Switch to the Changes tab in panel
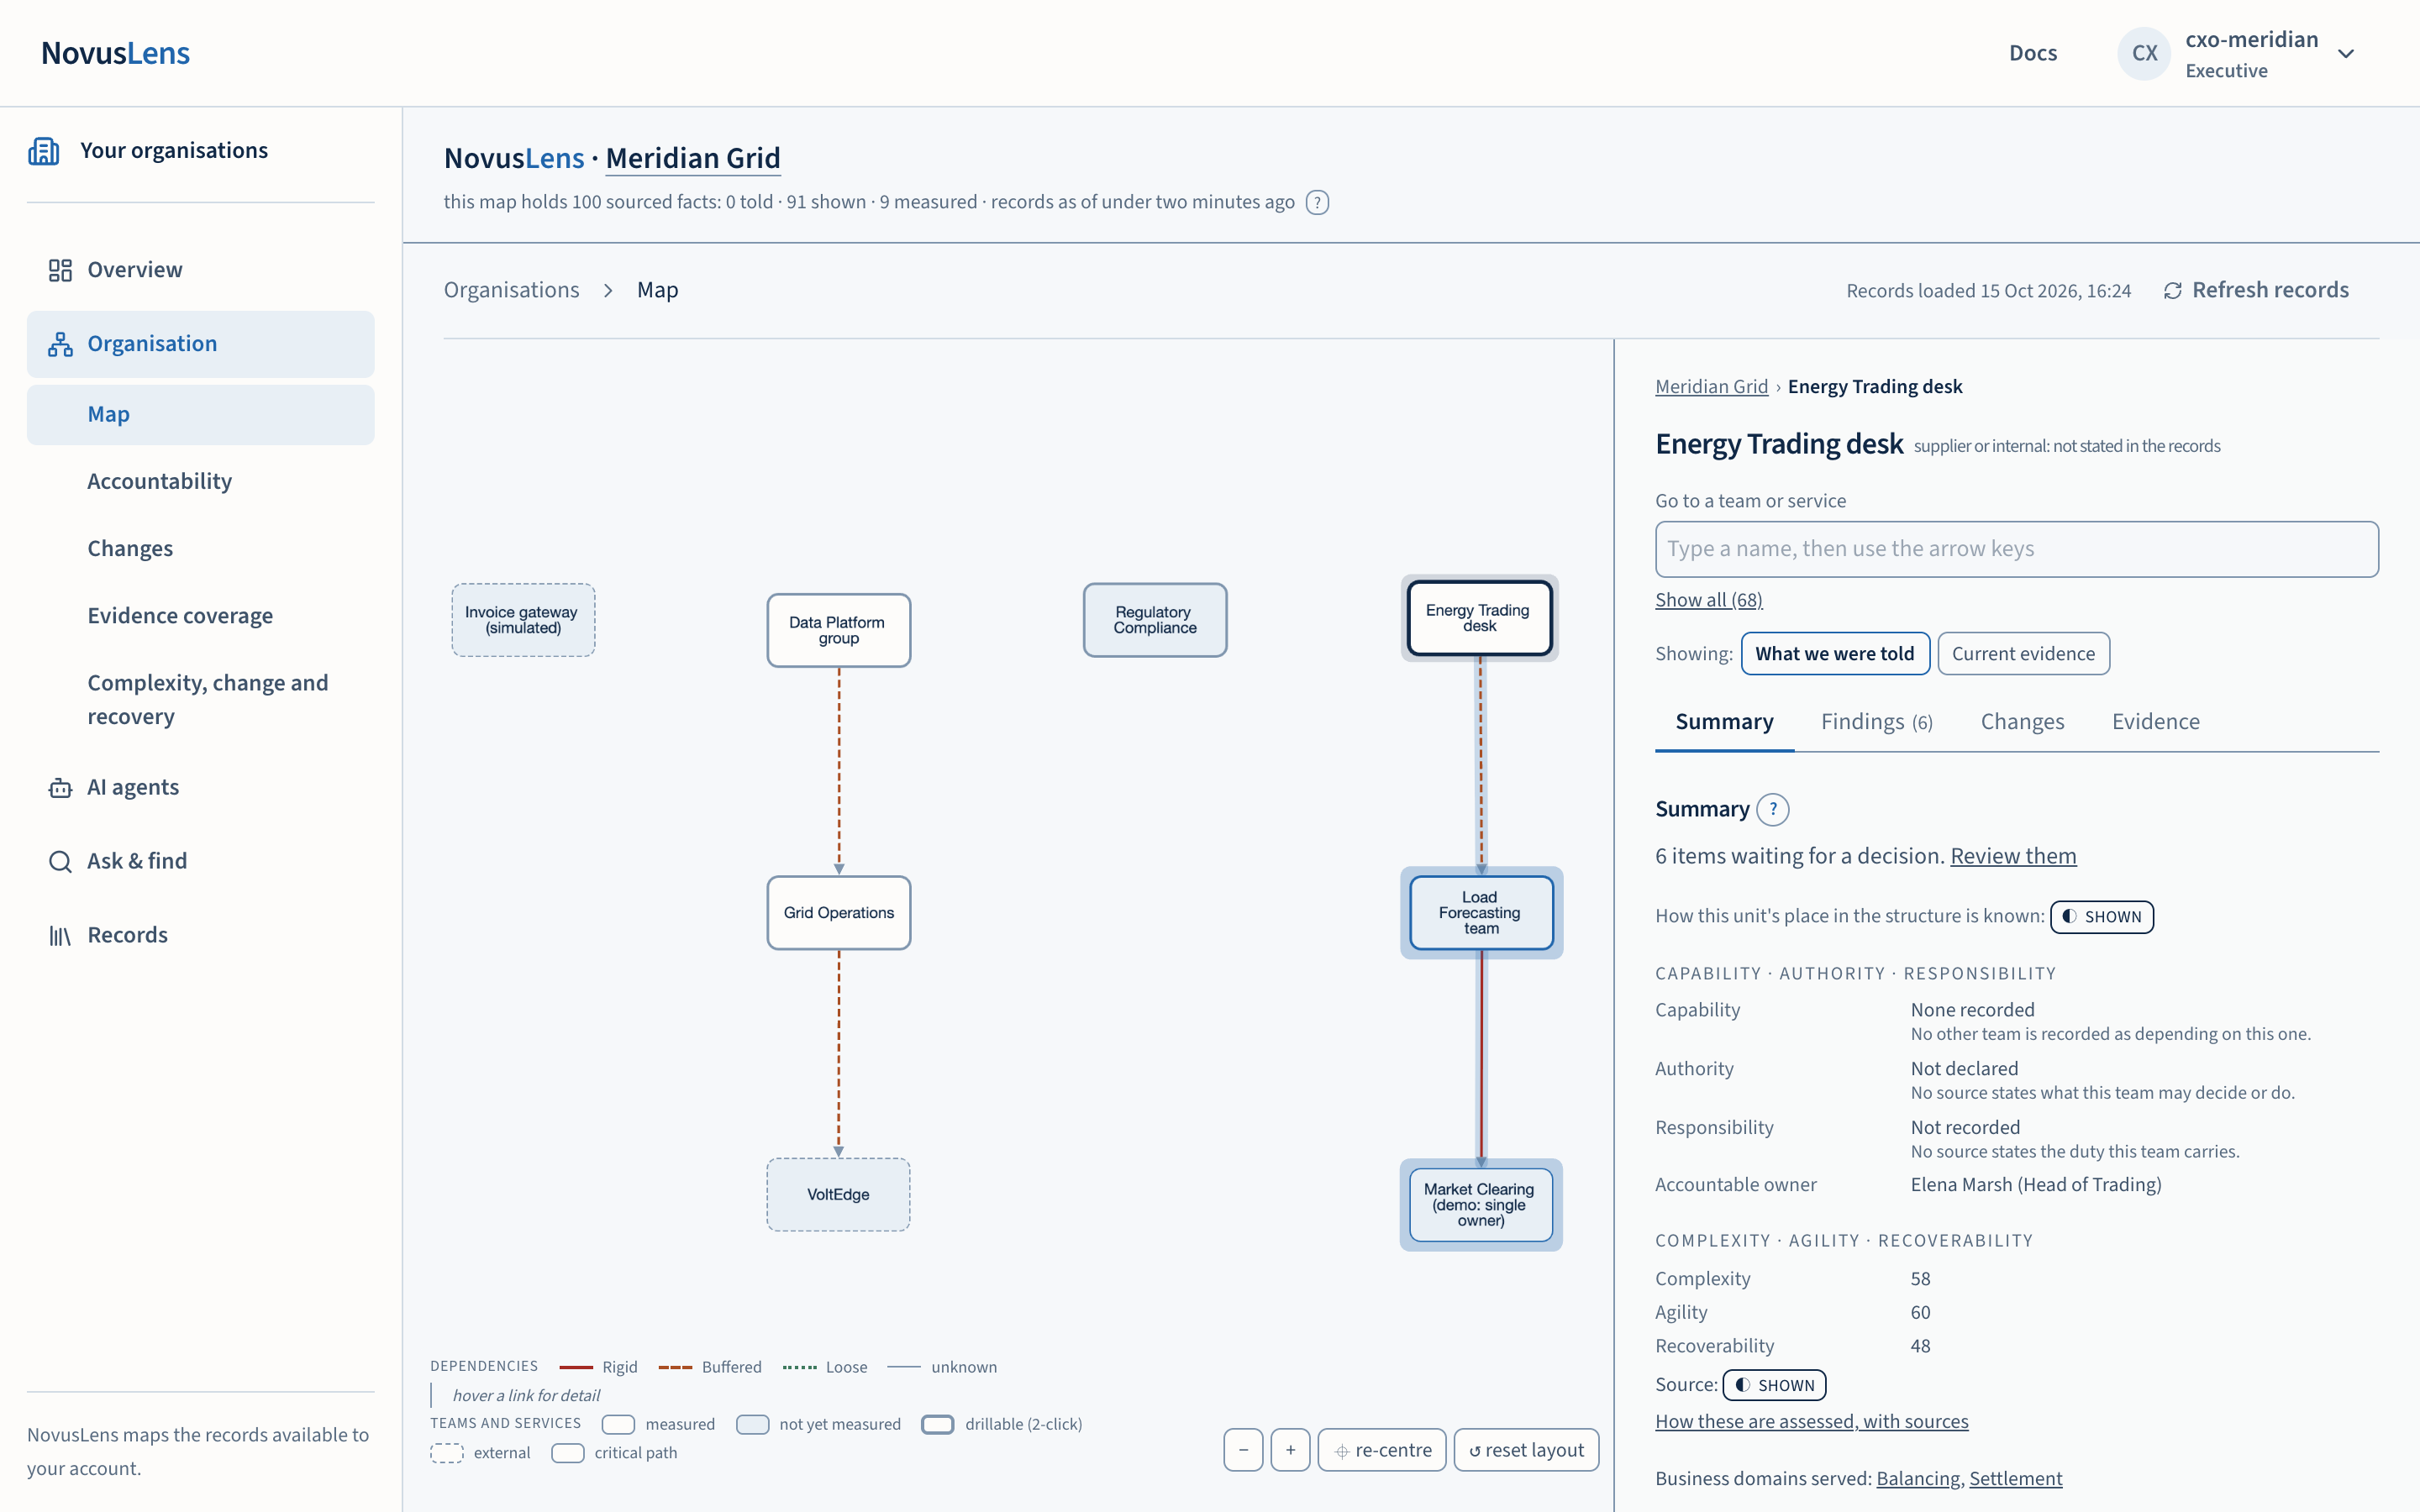This screenshot has width=2420, height=1512. [x=2022, y=721]
